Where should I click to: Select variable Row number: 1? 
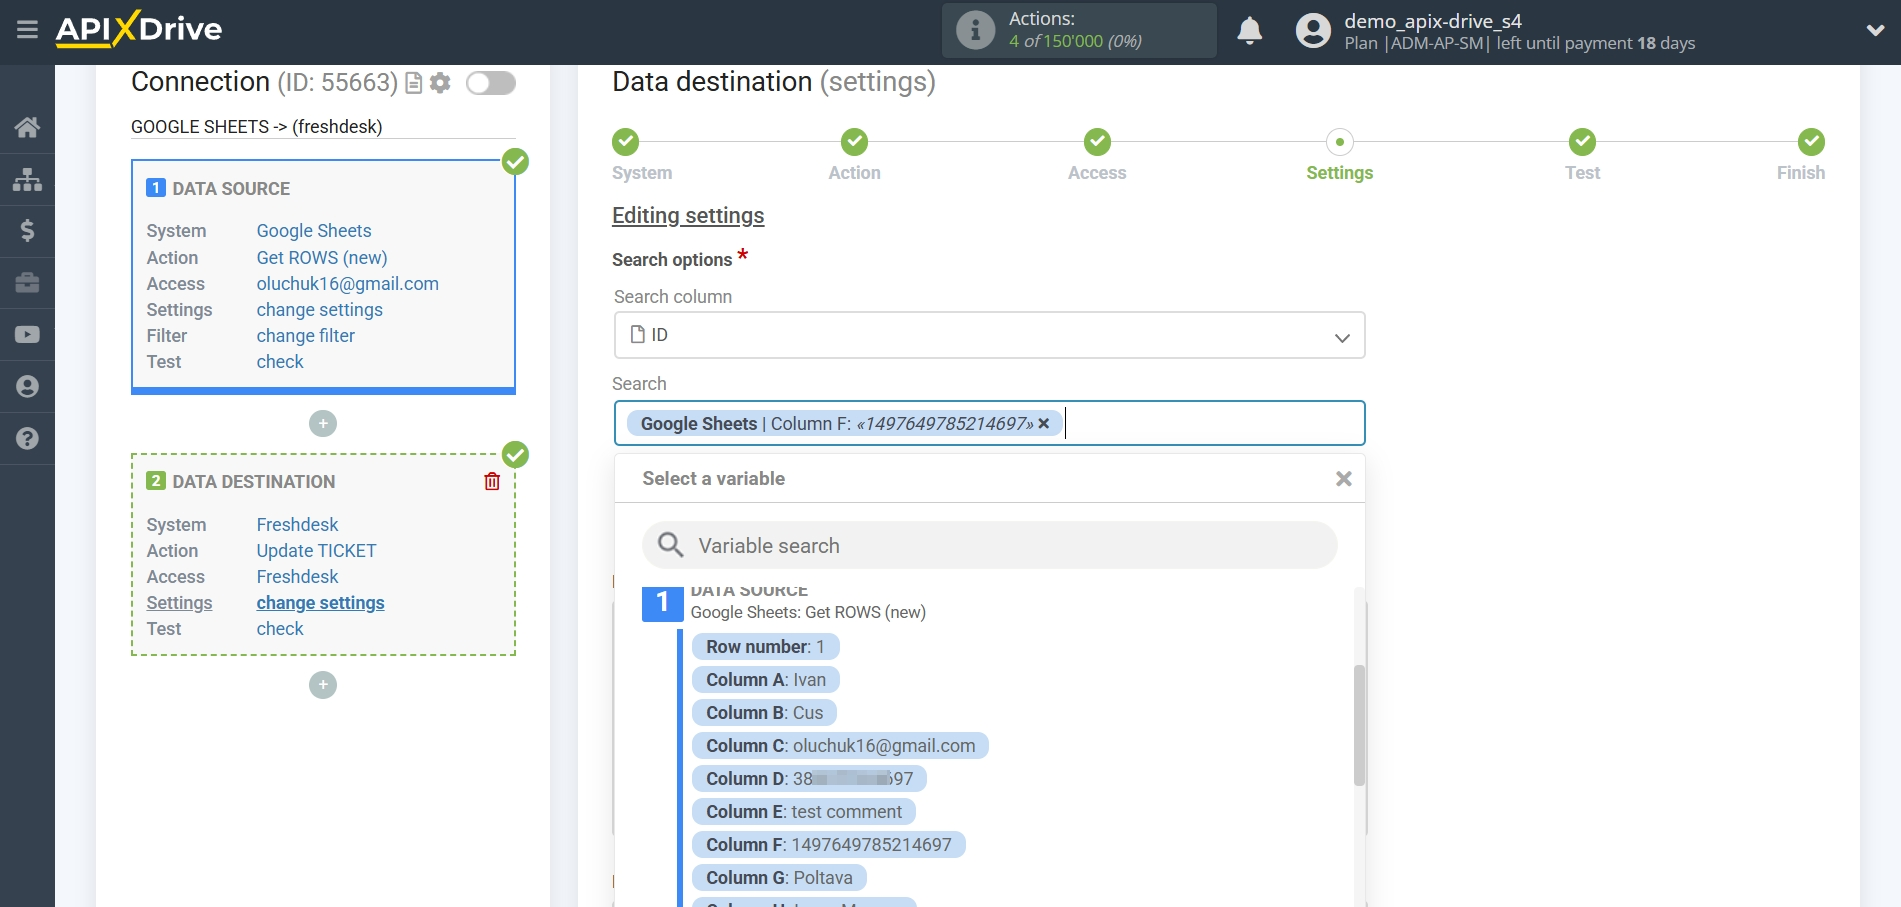pyautogui.click(x=766, y=647)
